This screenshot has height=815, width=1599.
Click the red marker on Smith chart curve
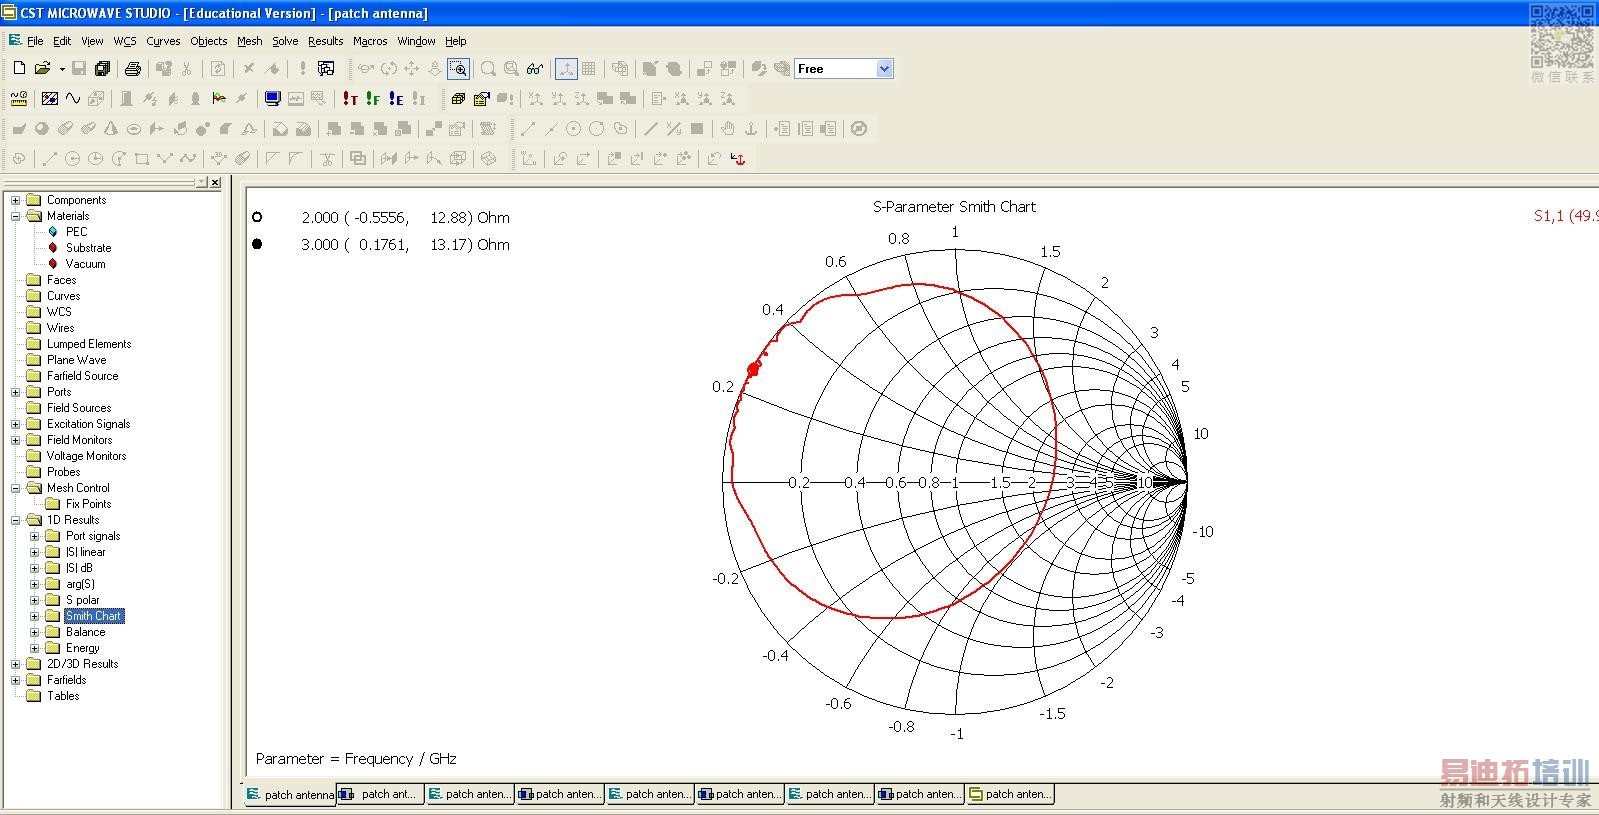[754, 369]
